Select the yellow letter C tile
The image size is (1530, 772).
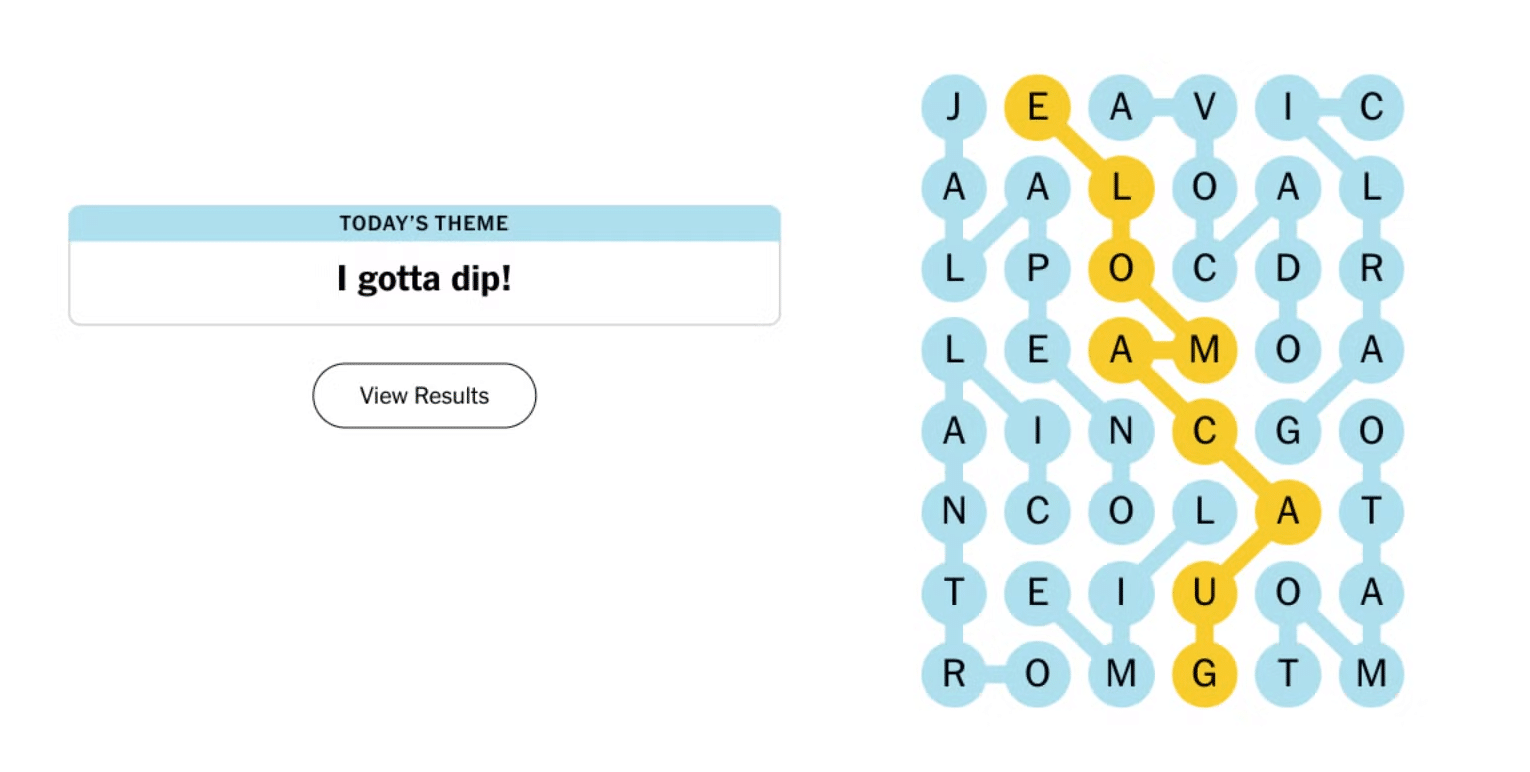coord(1205,432)
